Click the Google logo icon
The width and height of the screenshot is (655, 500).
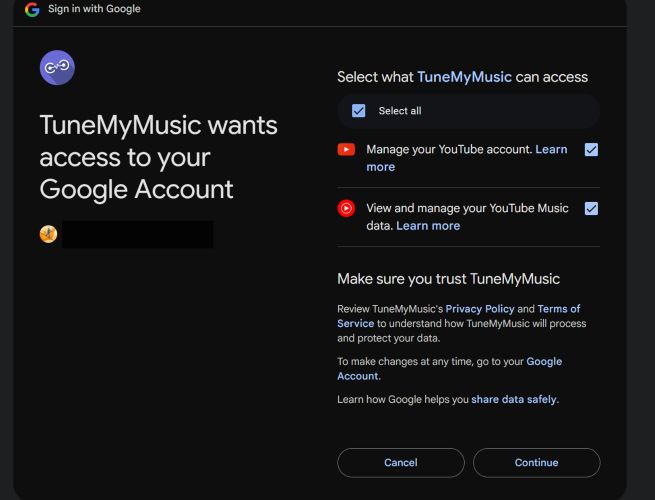32,9
